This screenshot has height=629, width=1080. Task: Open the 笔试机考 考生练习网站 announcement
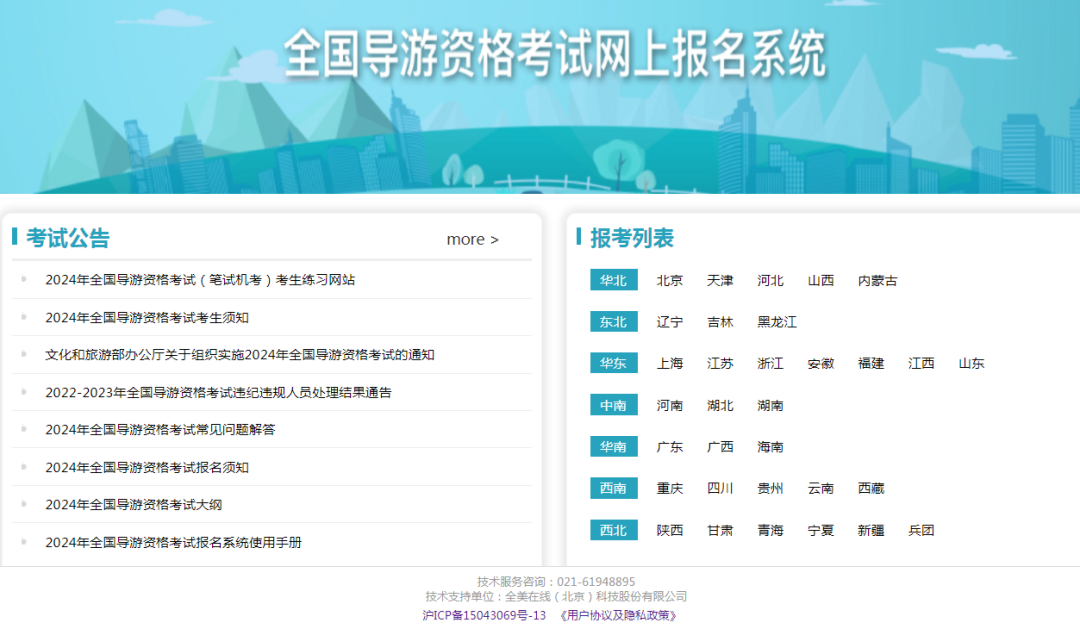pyautogui.click(x=200, y=280)
